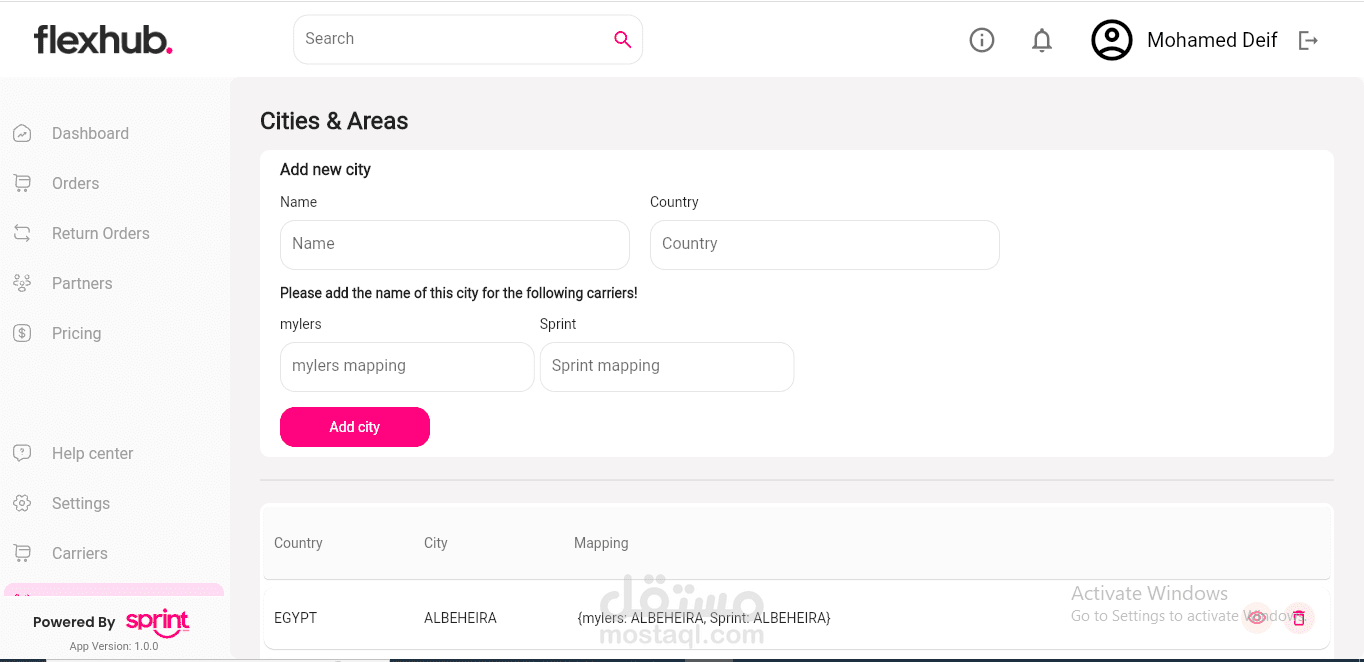Click the eye icon on the ALBEHEIRA row
Viewport: 1364px width, 662px height.
coord(1257,618)
